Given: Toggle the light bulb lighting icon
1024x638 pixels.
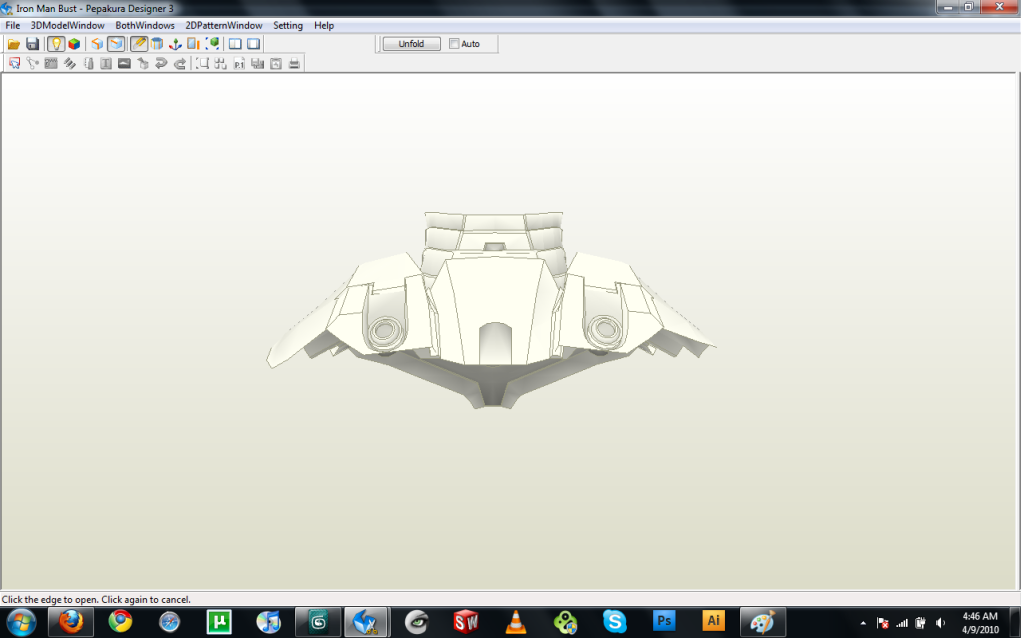Looking at the screenshot, I should point(57,44).
